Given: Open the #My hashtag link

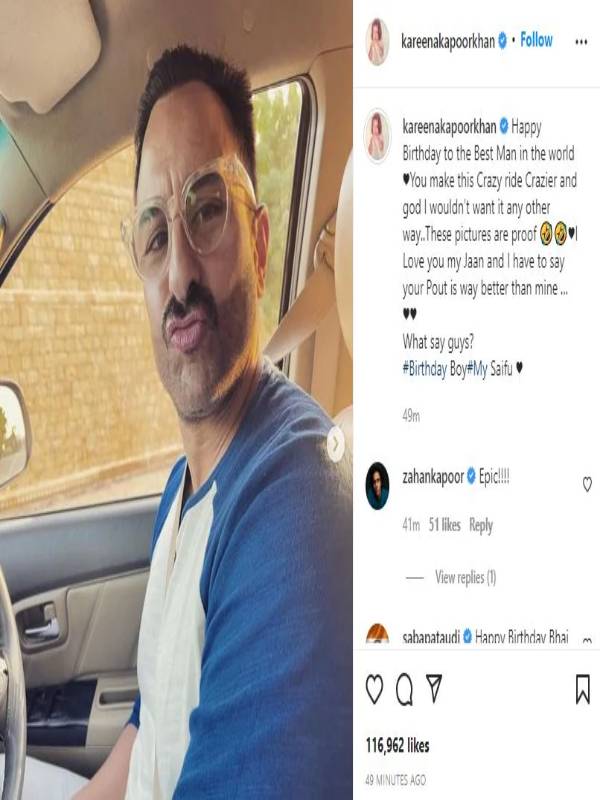Looking at the screenshot, I should (477, 369).
